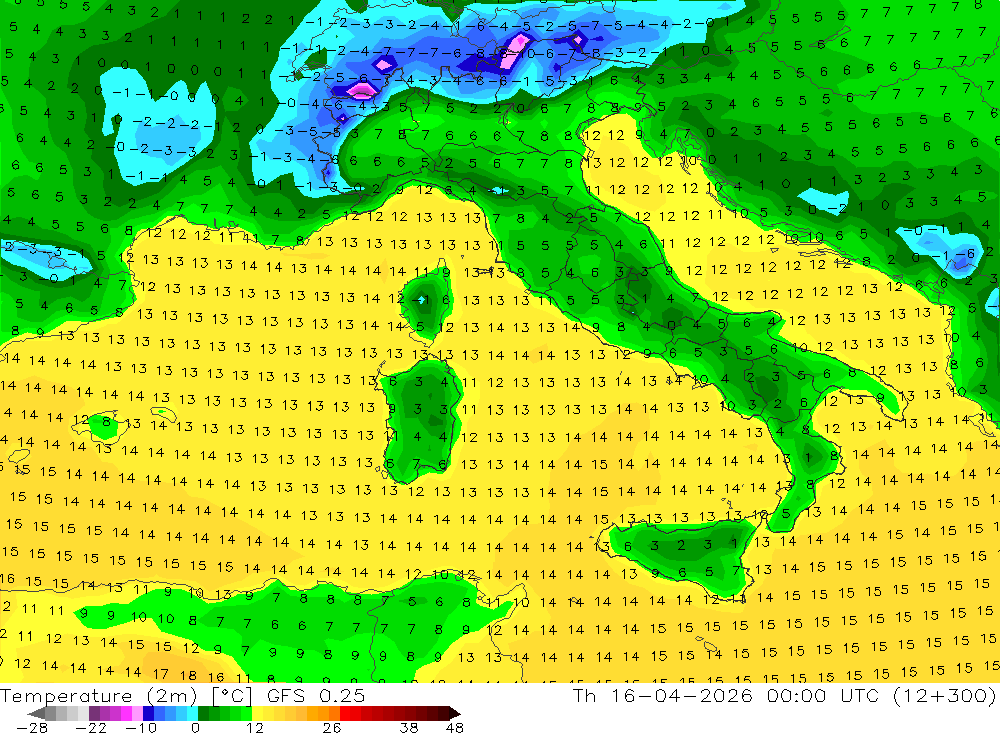Click the '-10' legend label
Image resolution: width=1000 pixels, height=733 pixels.
click(141, 728)
